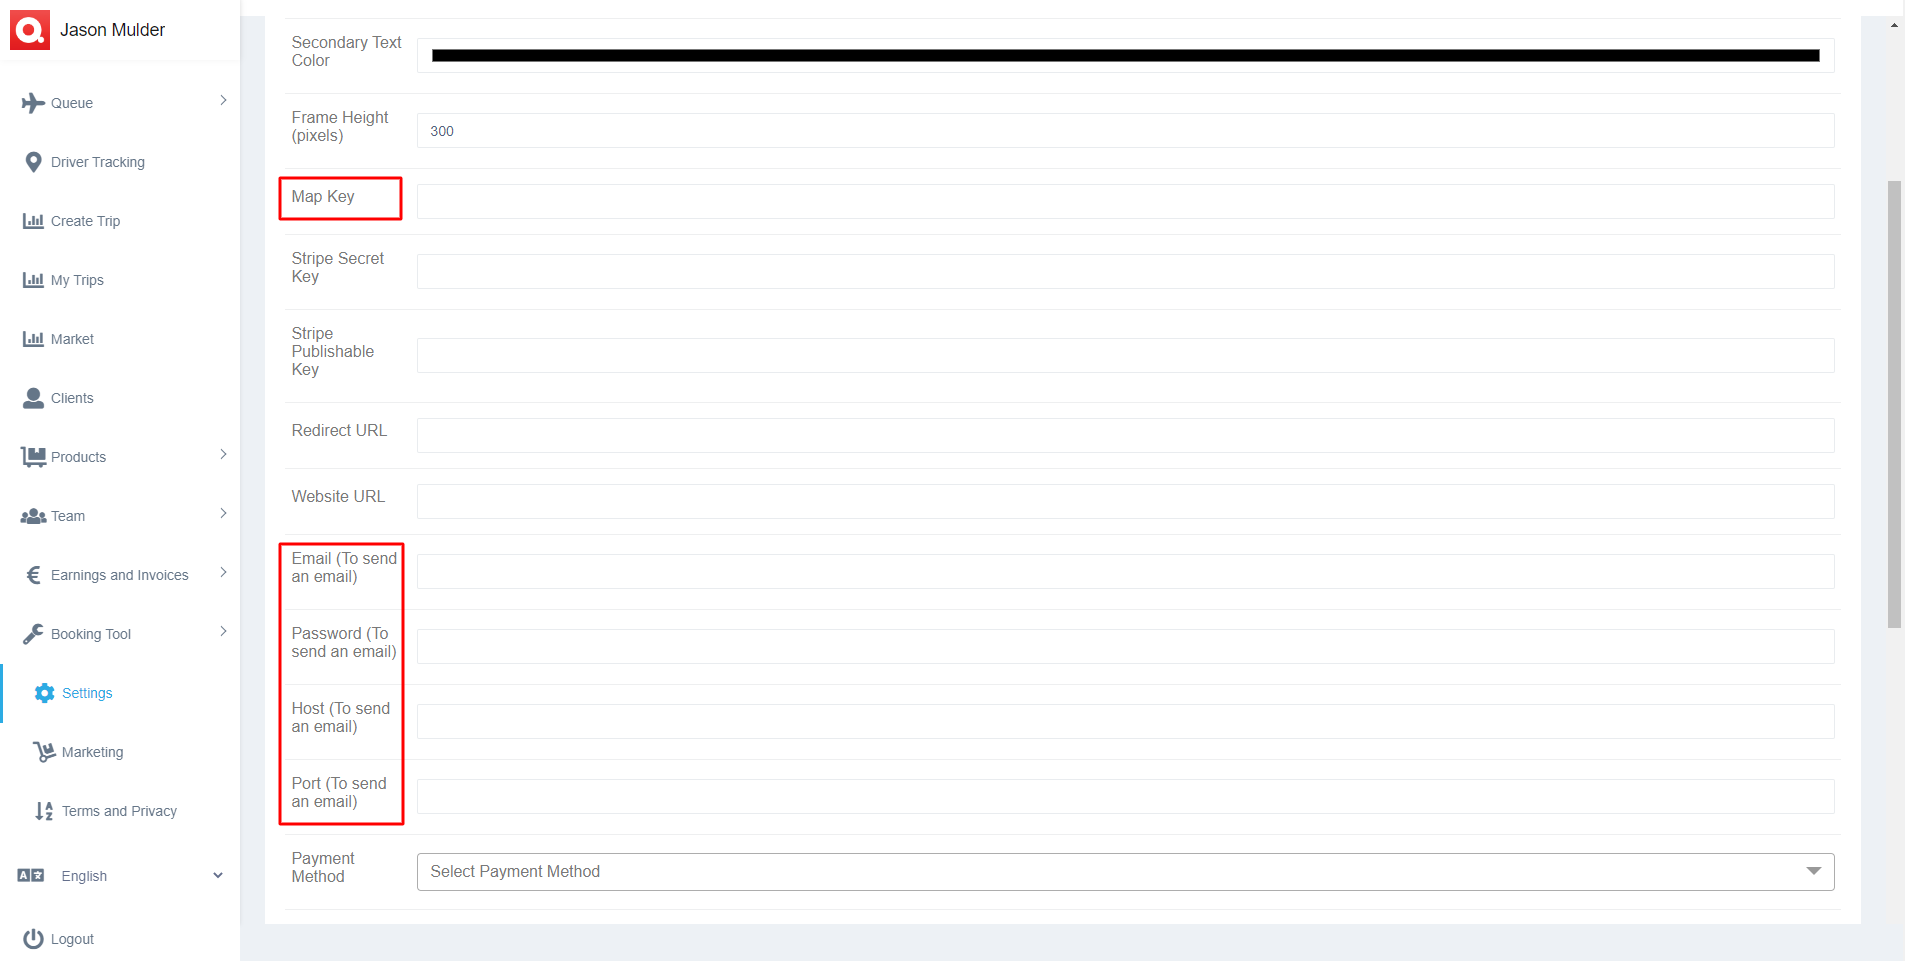The image size is (1905, 961).
Task: Open the Select Payment Method dropdown
Action: (1125, 872)
